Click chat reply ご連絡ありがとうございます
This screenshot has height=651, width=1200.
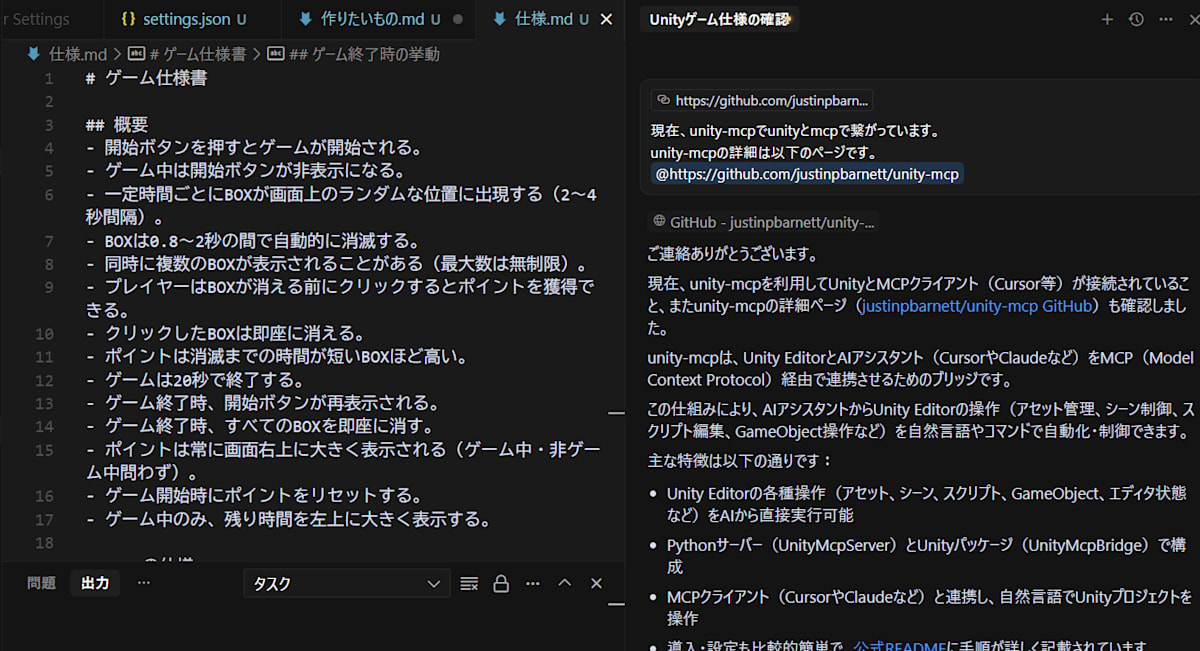click(732, 254)
